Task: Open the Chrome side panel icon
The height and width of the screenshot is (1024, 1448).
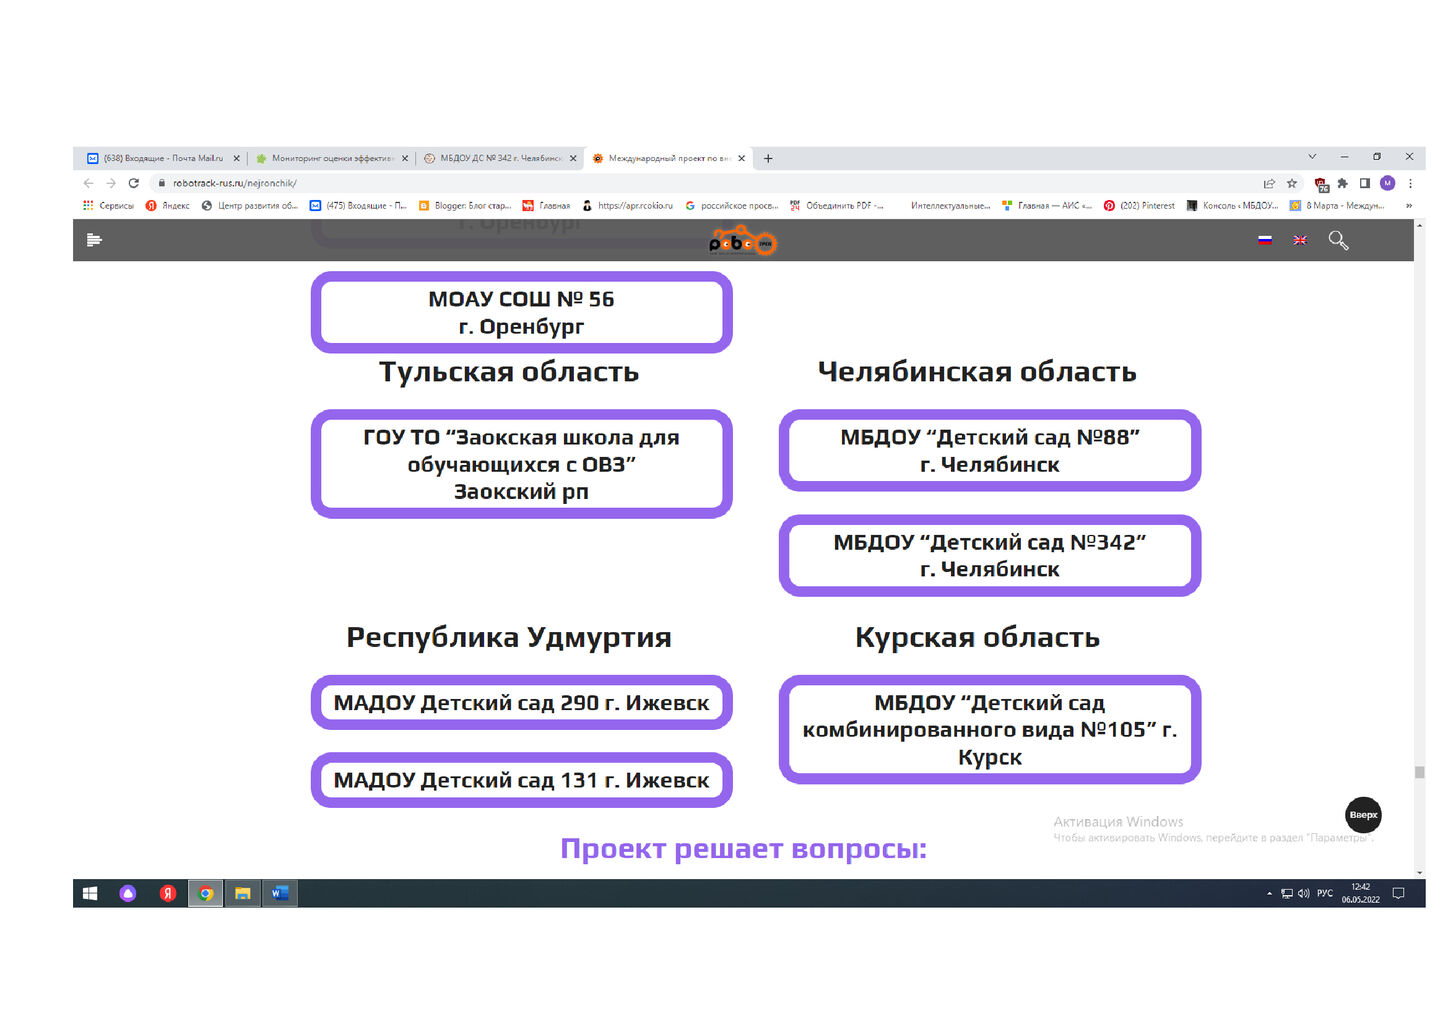Action: coord(1365,184)
